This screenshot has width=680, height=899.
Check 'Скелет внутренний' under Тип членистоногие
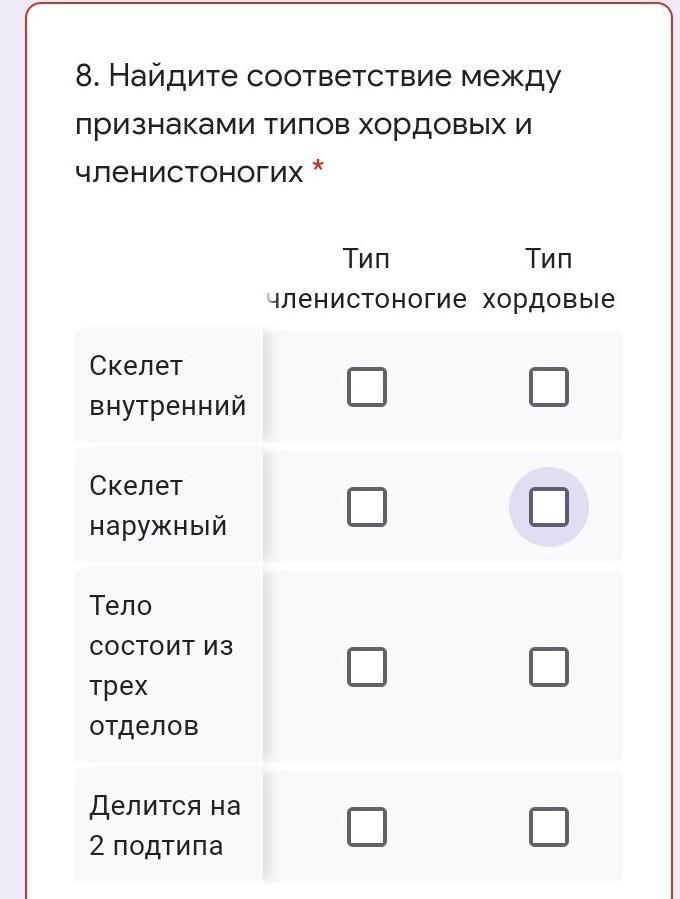pos(367,387)
